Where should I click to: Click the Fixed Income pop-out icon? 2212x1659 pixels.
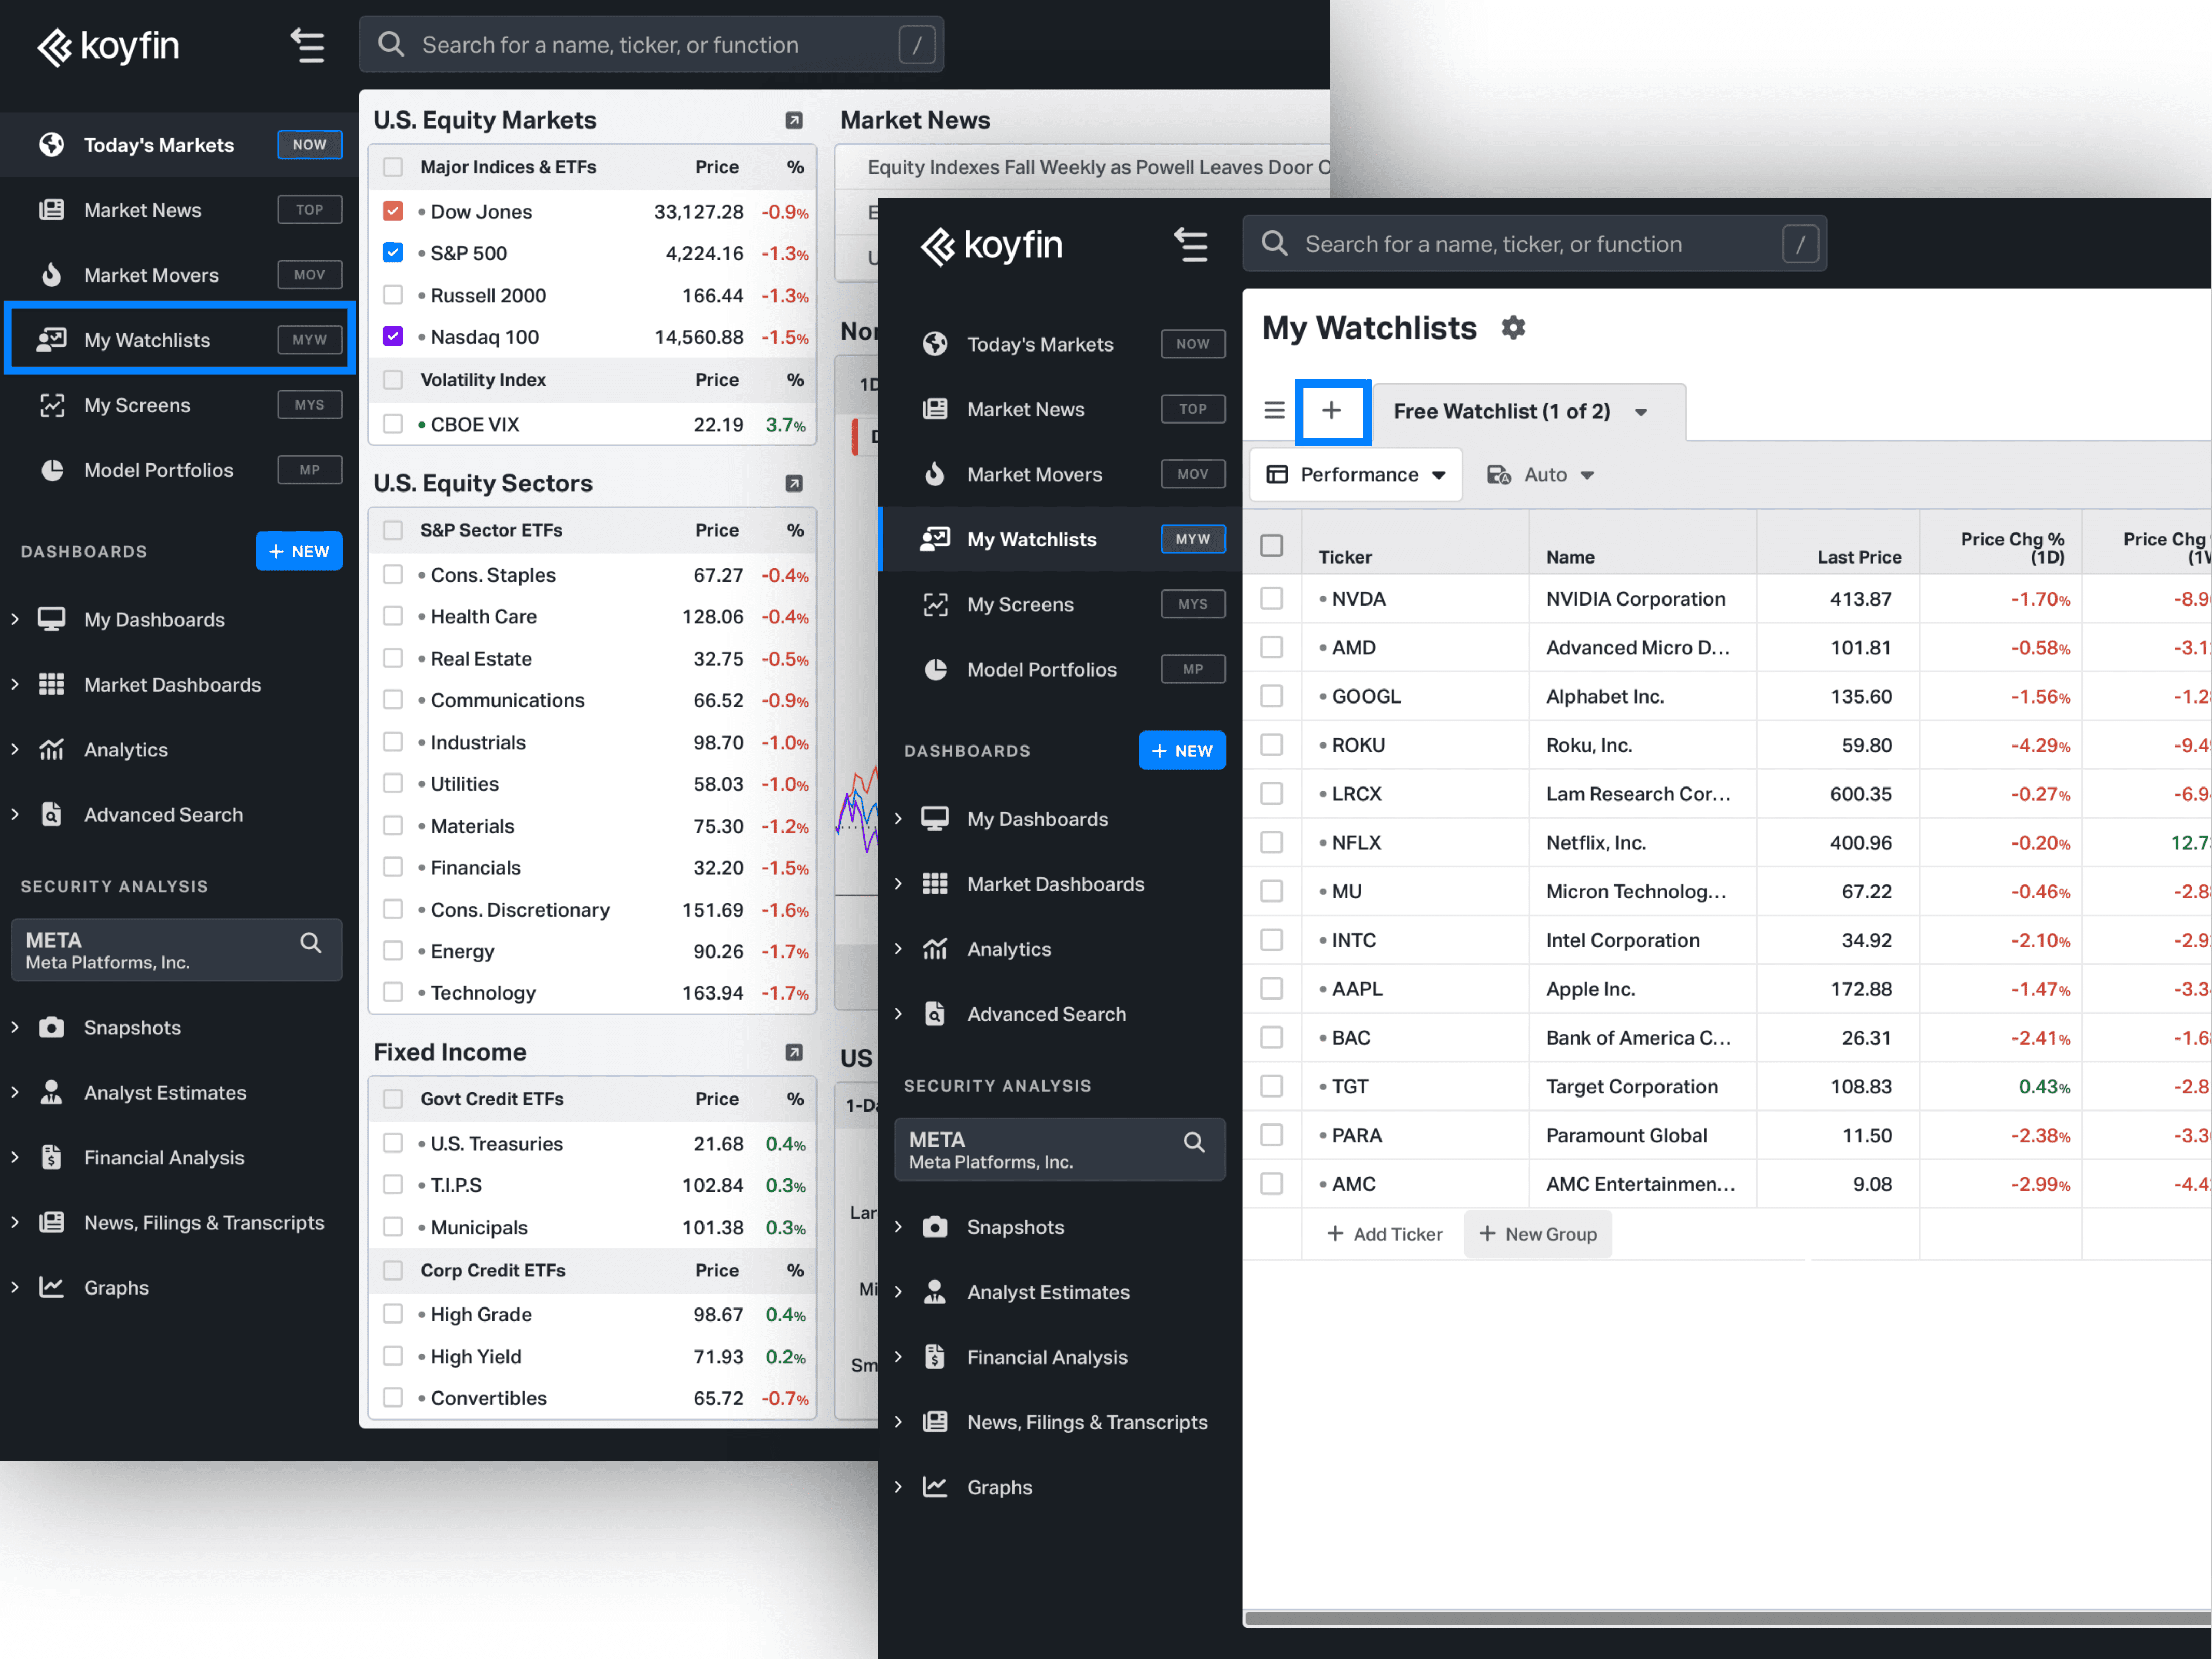pyautogui.click(x=794, y=1052)
